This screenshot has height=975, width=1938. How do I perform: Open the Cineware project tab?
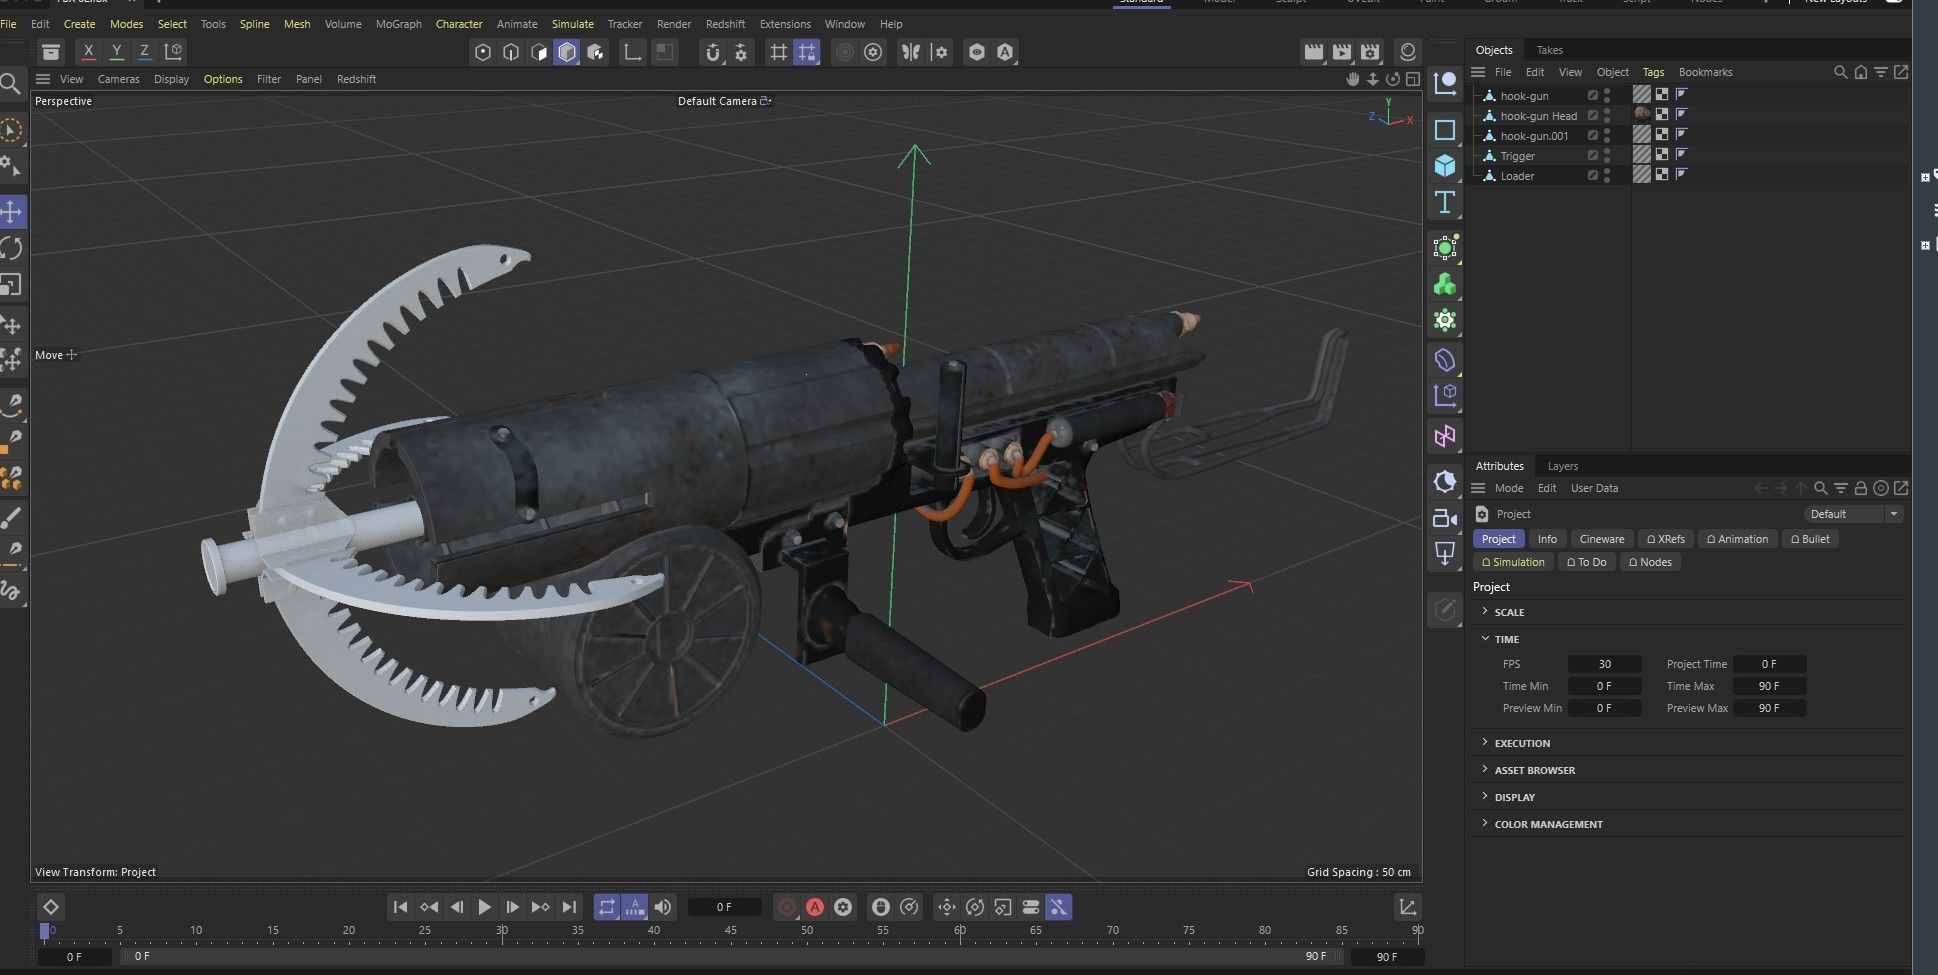click(1602, 539)
